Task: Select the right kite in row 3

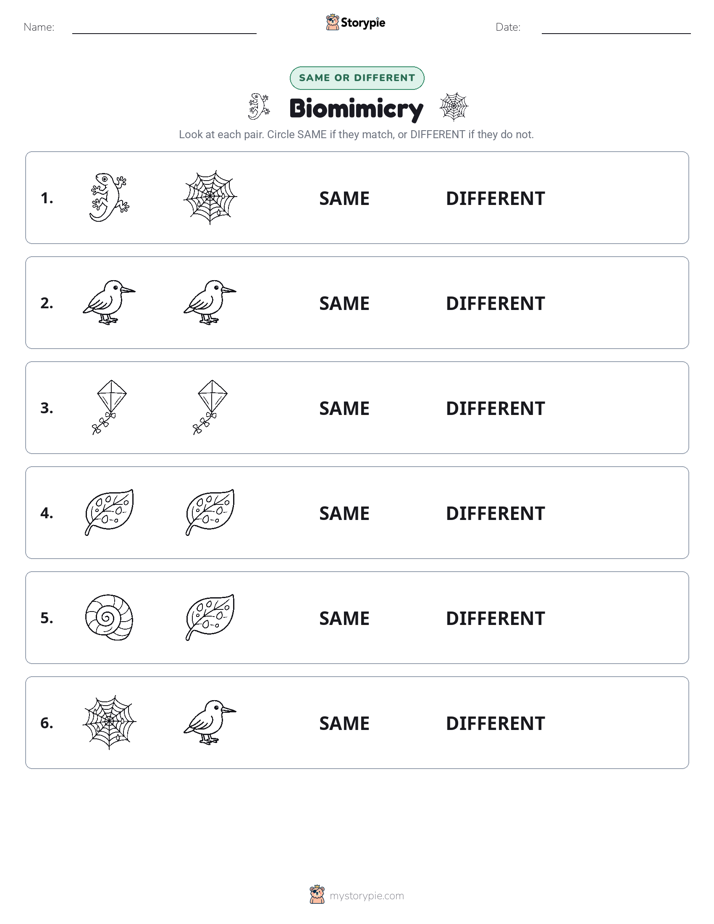Action: (x=210, y=407)
